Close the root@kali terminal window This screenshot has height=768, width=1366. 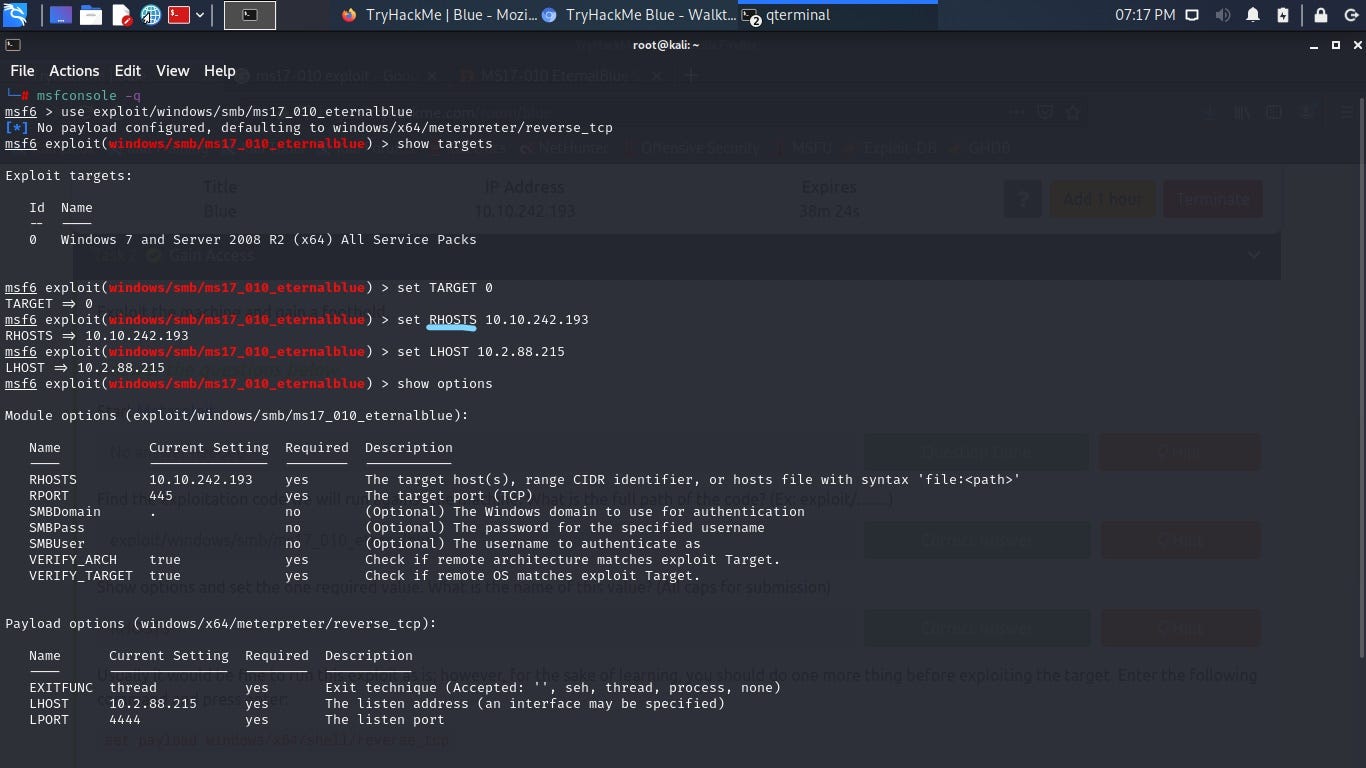[1357, 45]
